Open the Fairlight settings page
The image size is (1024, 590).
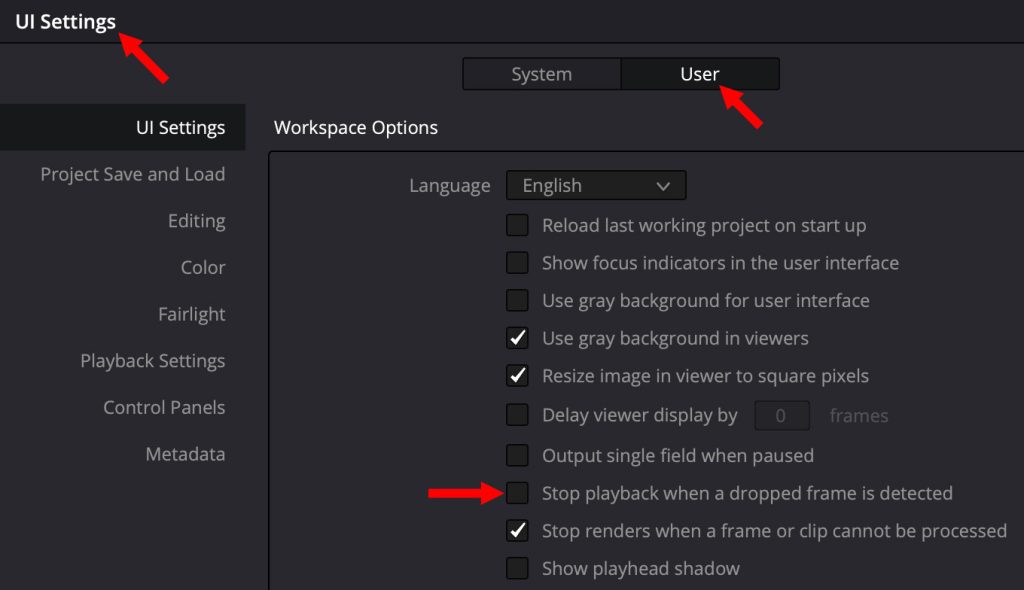point(191,314)
